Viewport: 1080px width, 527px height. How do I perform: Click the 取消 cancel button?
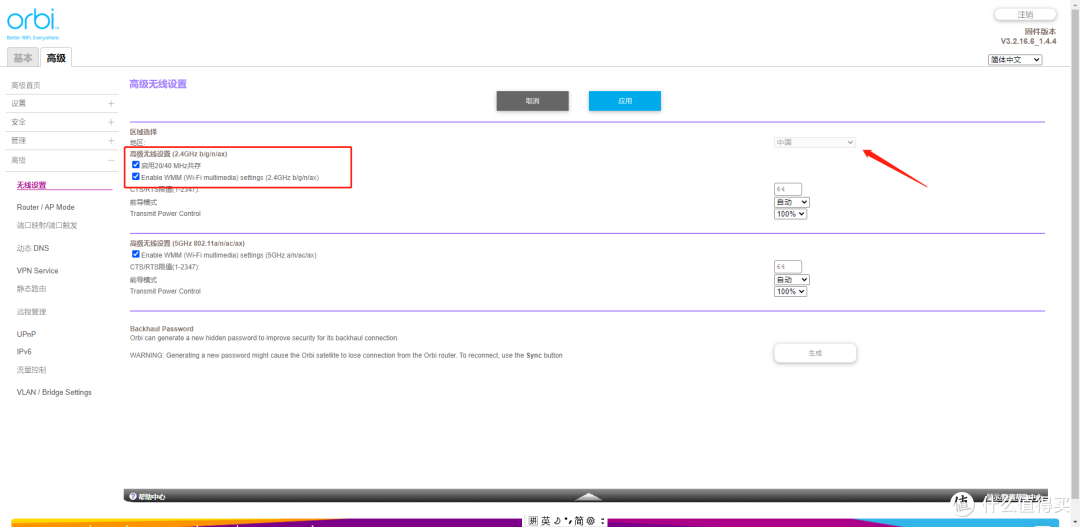[x=532, y=101]
